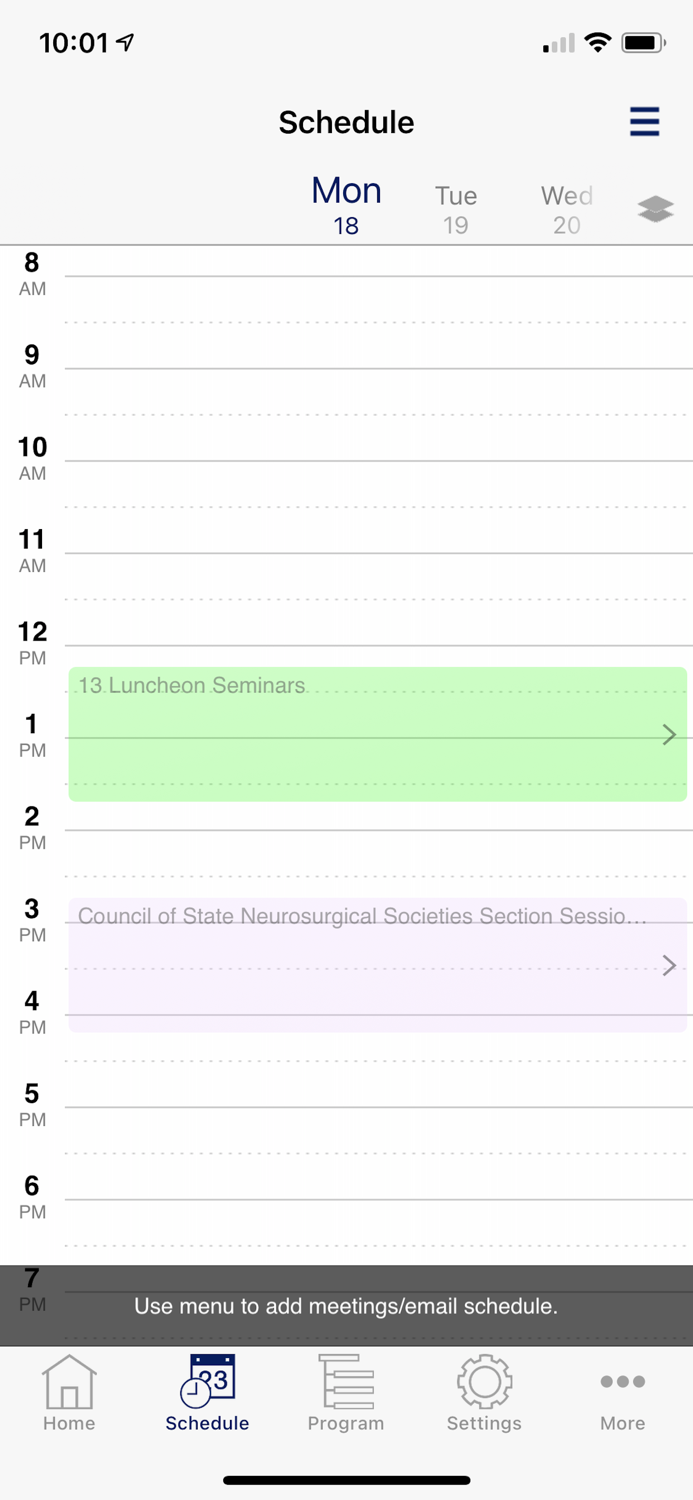The height and width of the screenshot is (1500, 693).
Task: Switch to Wed 20 day tab
Action: [567, 208]
